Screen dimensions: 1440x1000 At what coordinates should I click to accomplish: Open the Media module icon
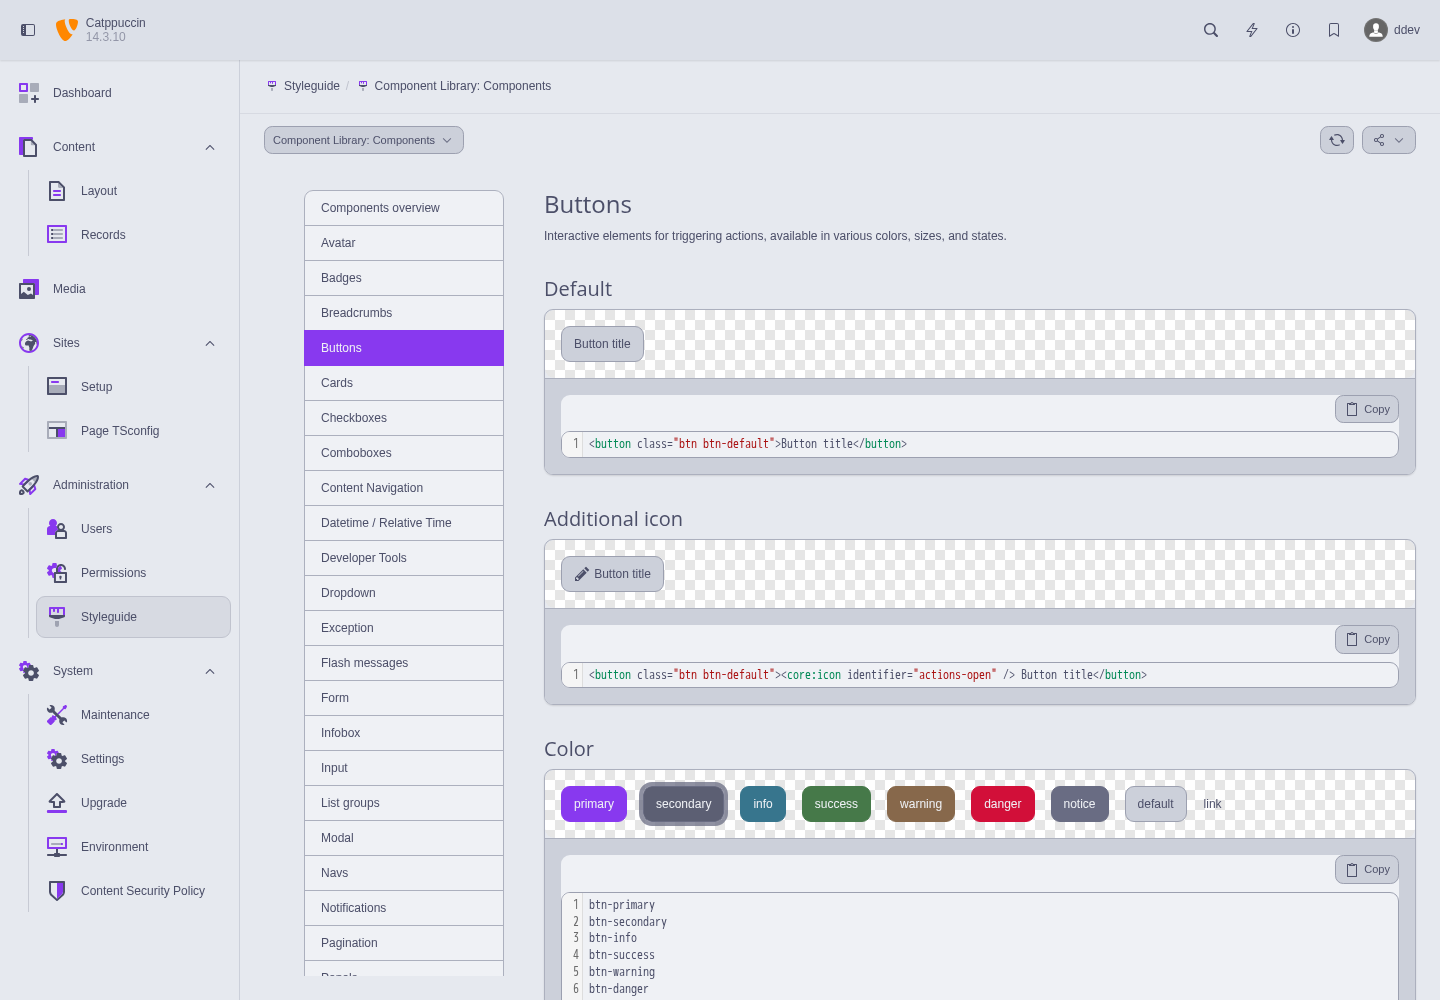[x=29, y=289]
